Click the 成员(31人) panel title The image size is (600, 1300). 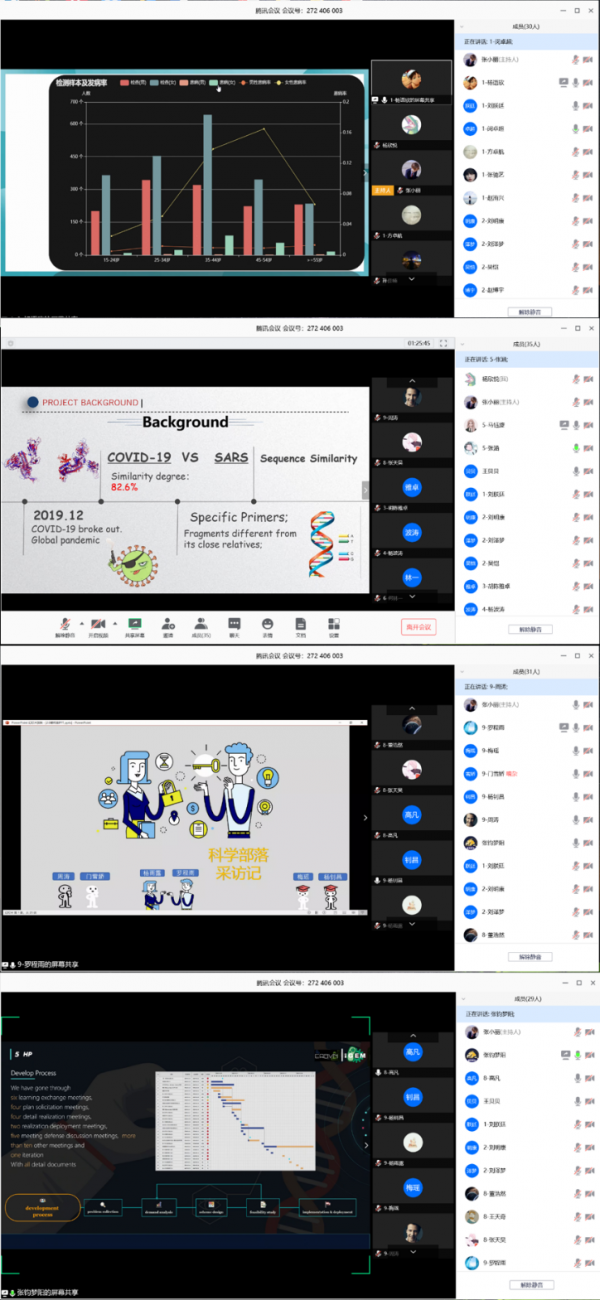tap(528, 670)
